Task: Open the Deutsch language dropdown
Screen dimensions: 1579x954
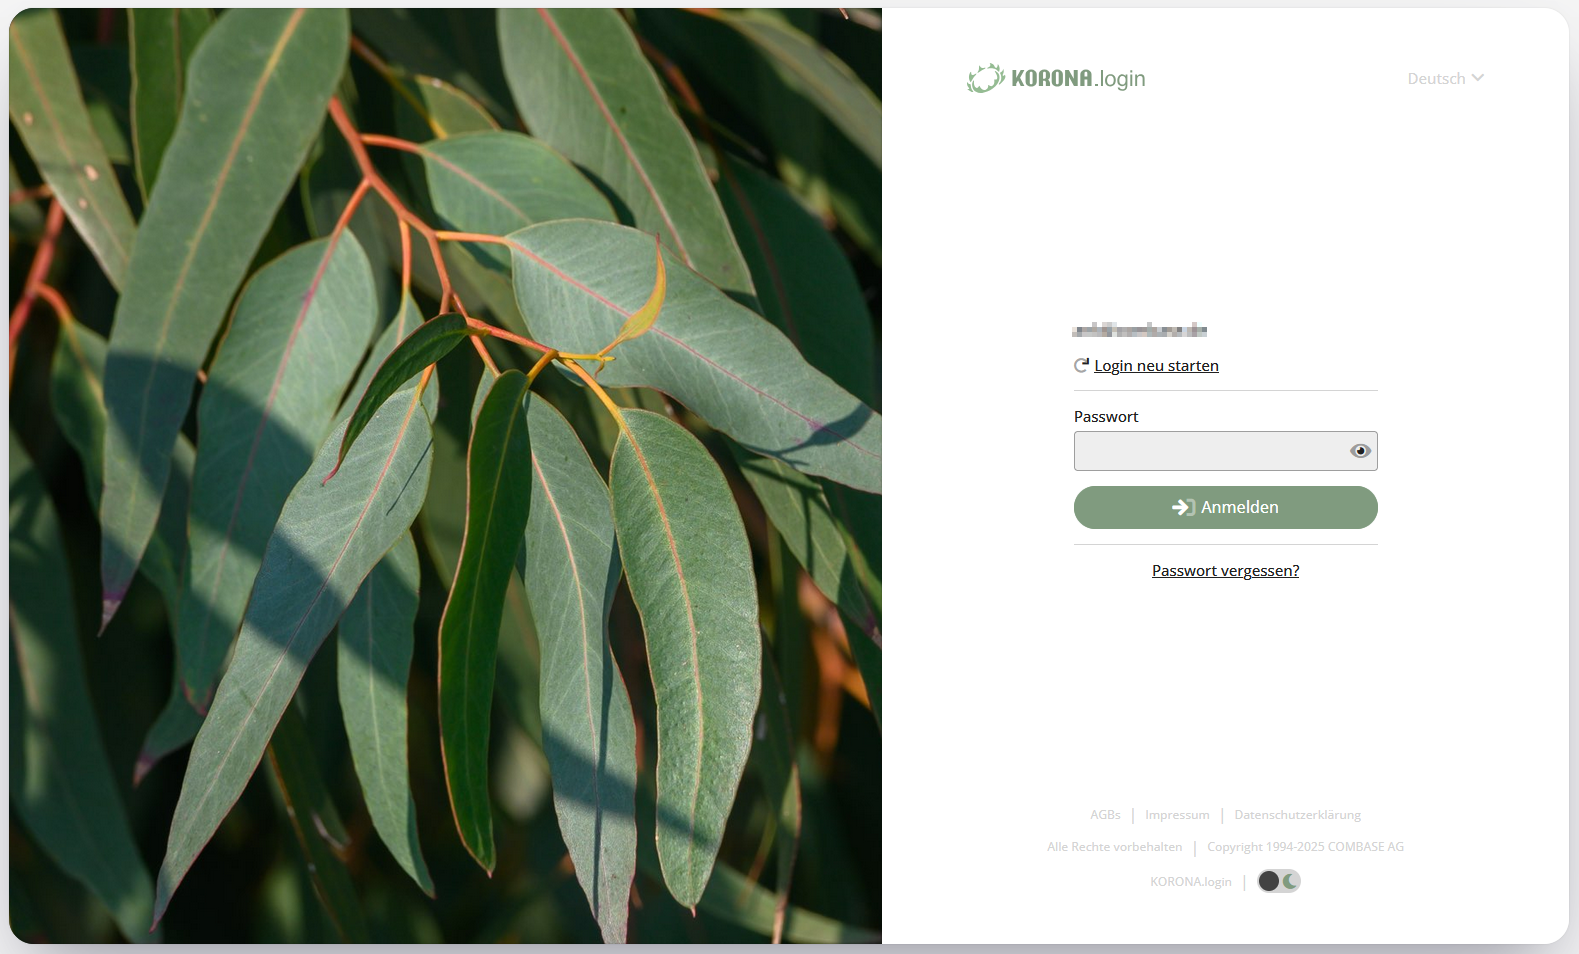Action: click(1446, 78)
